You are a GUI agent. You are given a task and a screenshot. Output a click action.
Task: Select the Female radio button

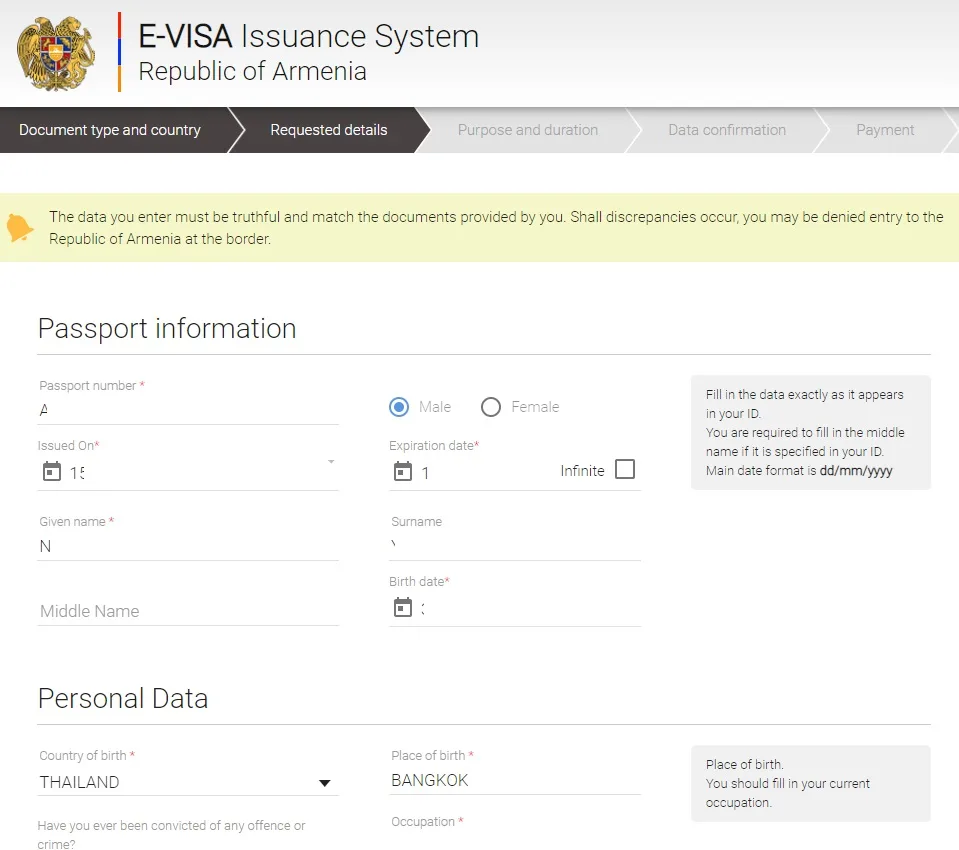pyautogui.click(x=491, y=407)
